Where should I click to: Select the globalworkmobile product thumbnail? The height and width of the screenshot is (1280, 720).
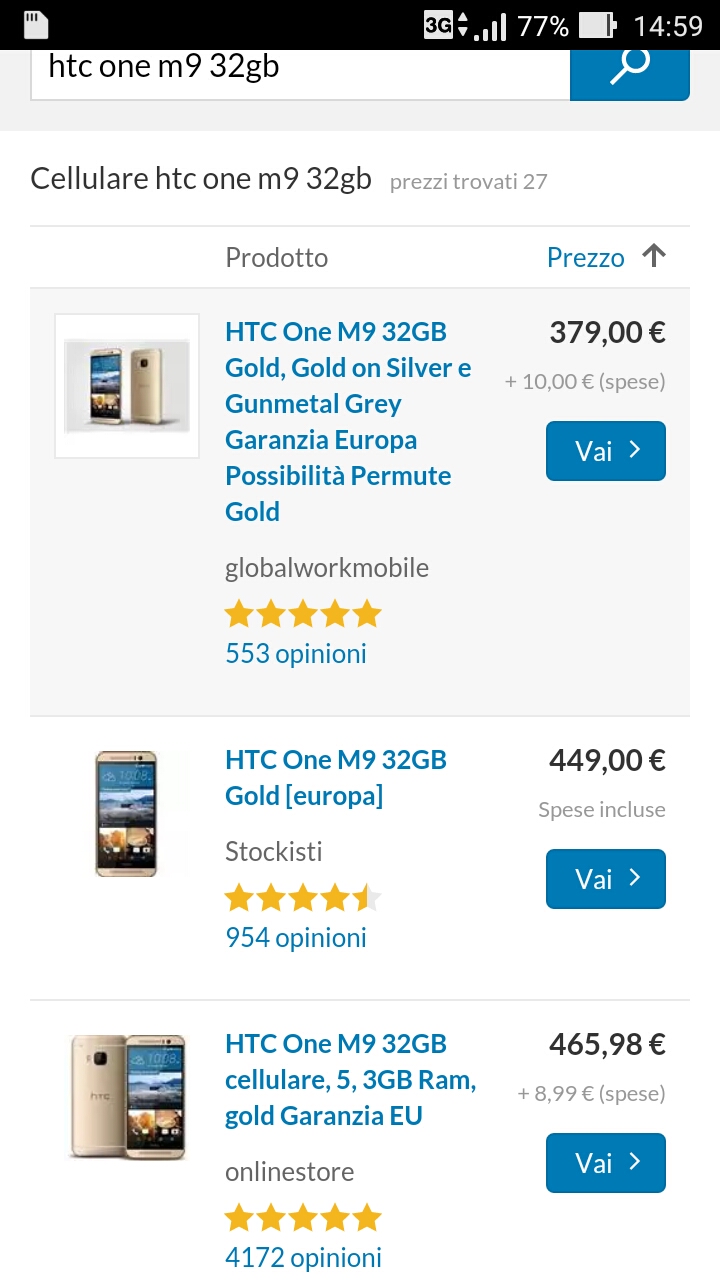[127, 386]
